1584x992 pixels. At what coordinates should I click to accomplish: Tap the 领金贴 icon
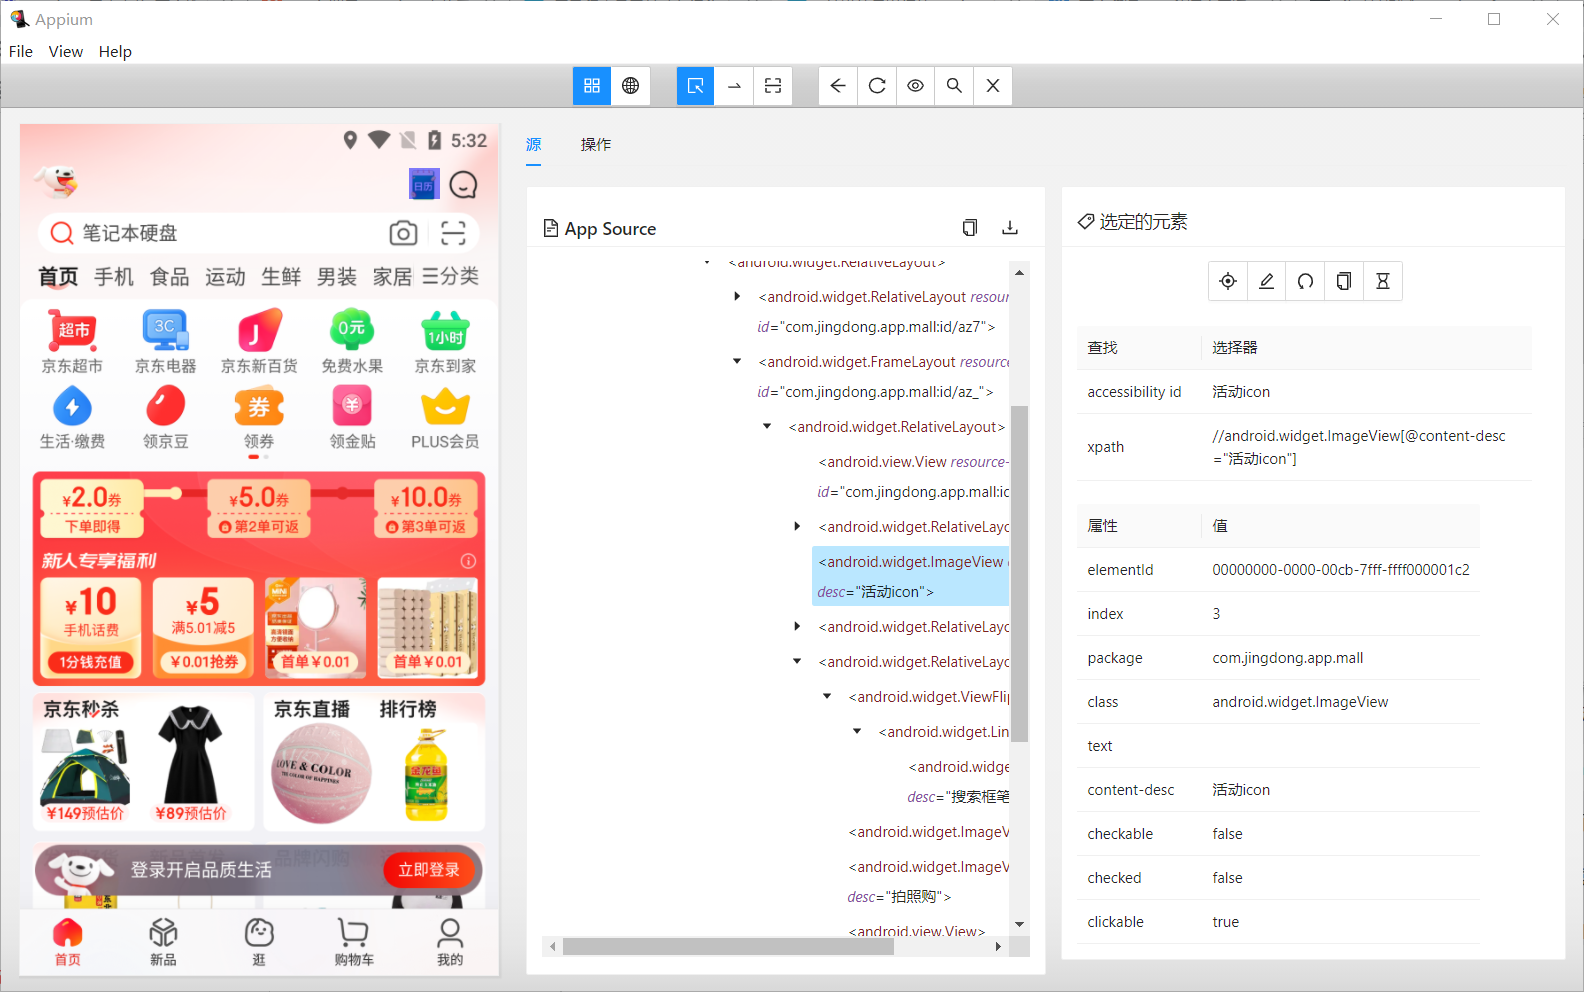[352, 418]
